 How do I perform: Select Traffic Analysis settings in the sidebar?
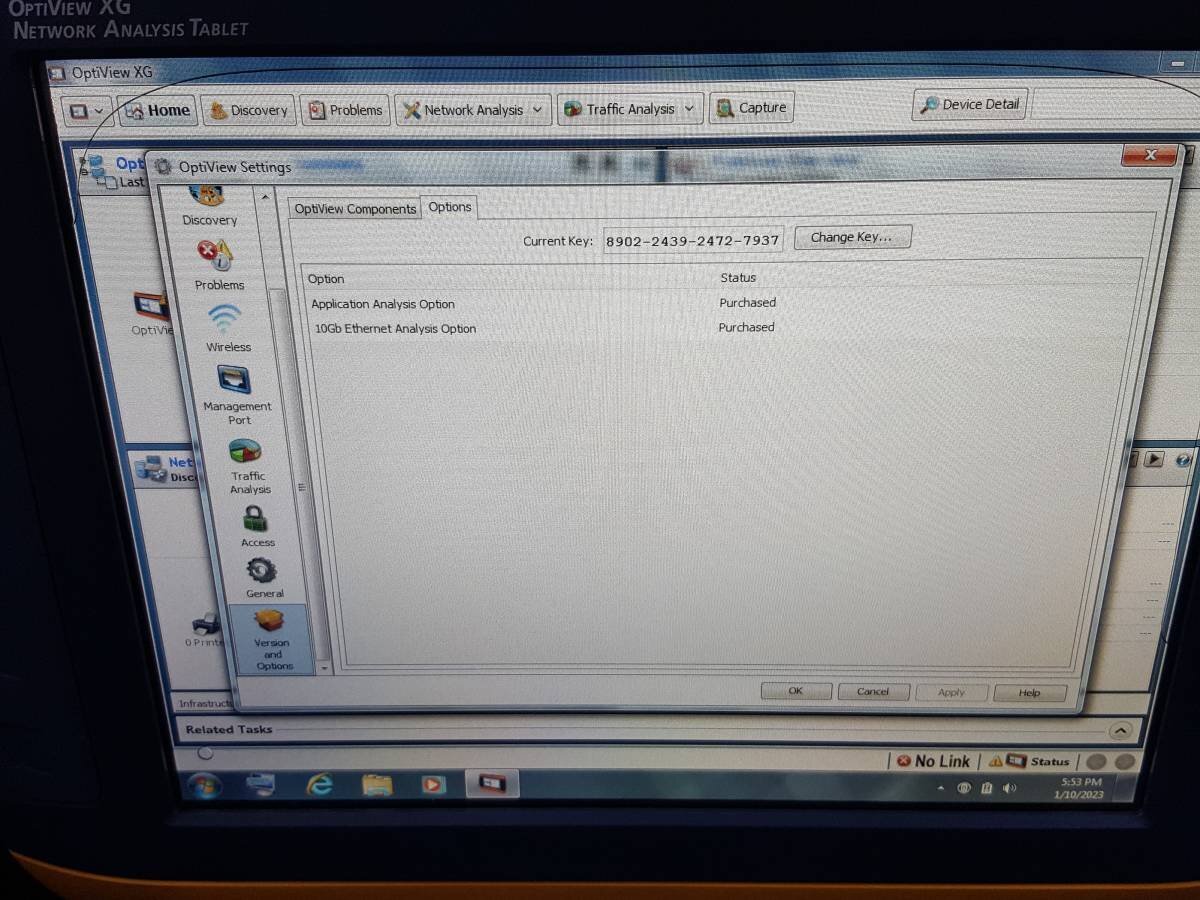coord(248,466)
